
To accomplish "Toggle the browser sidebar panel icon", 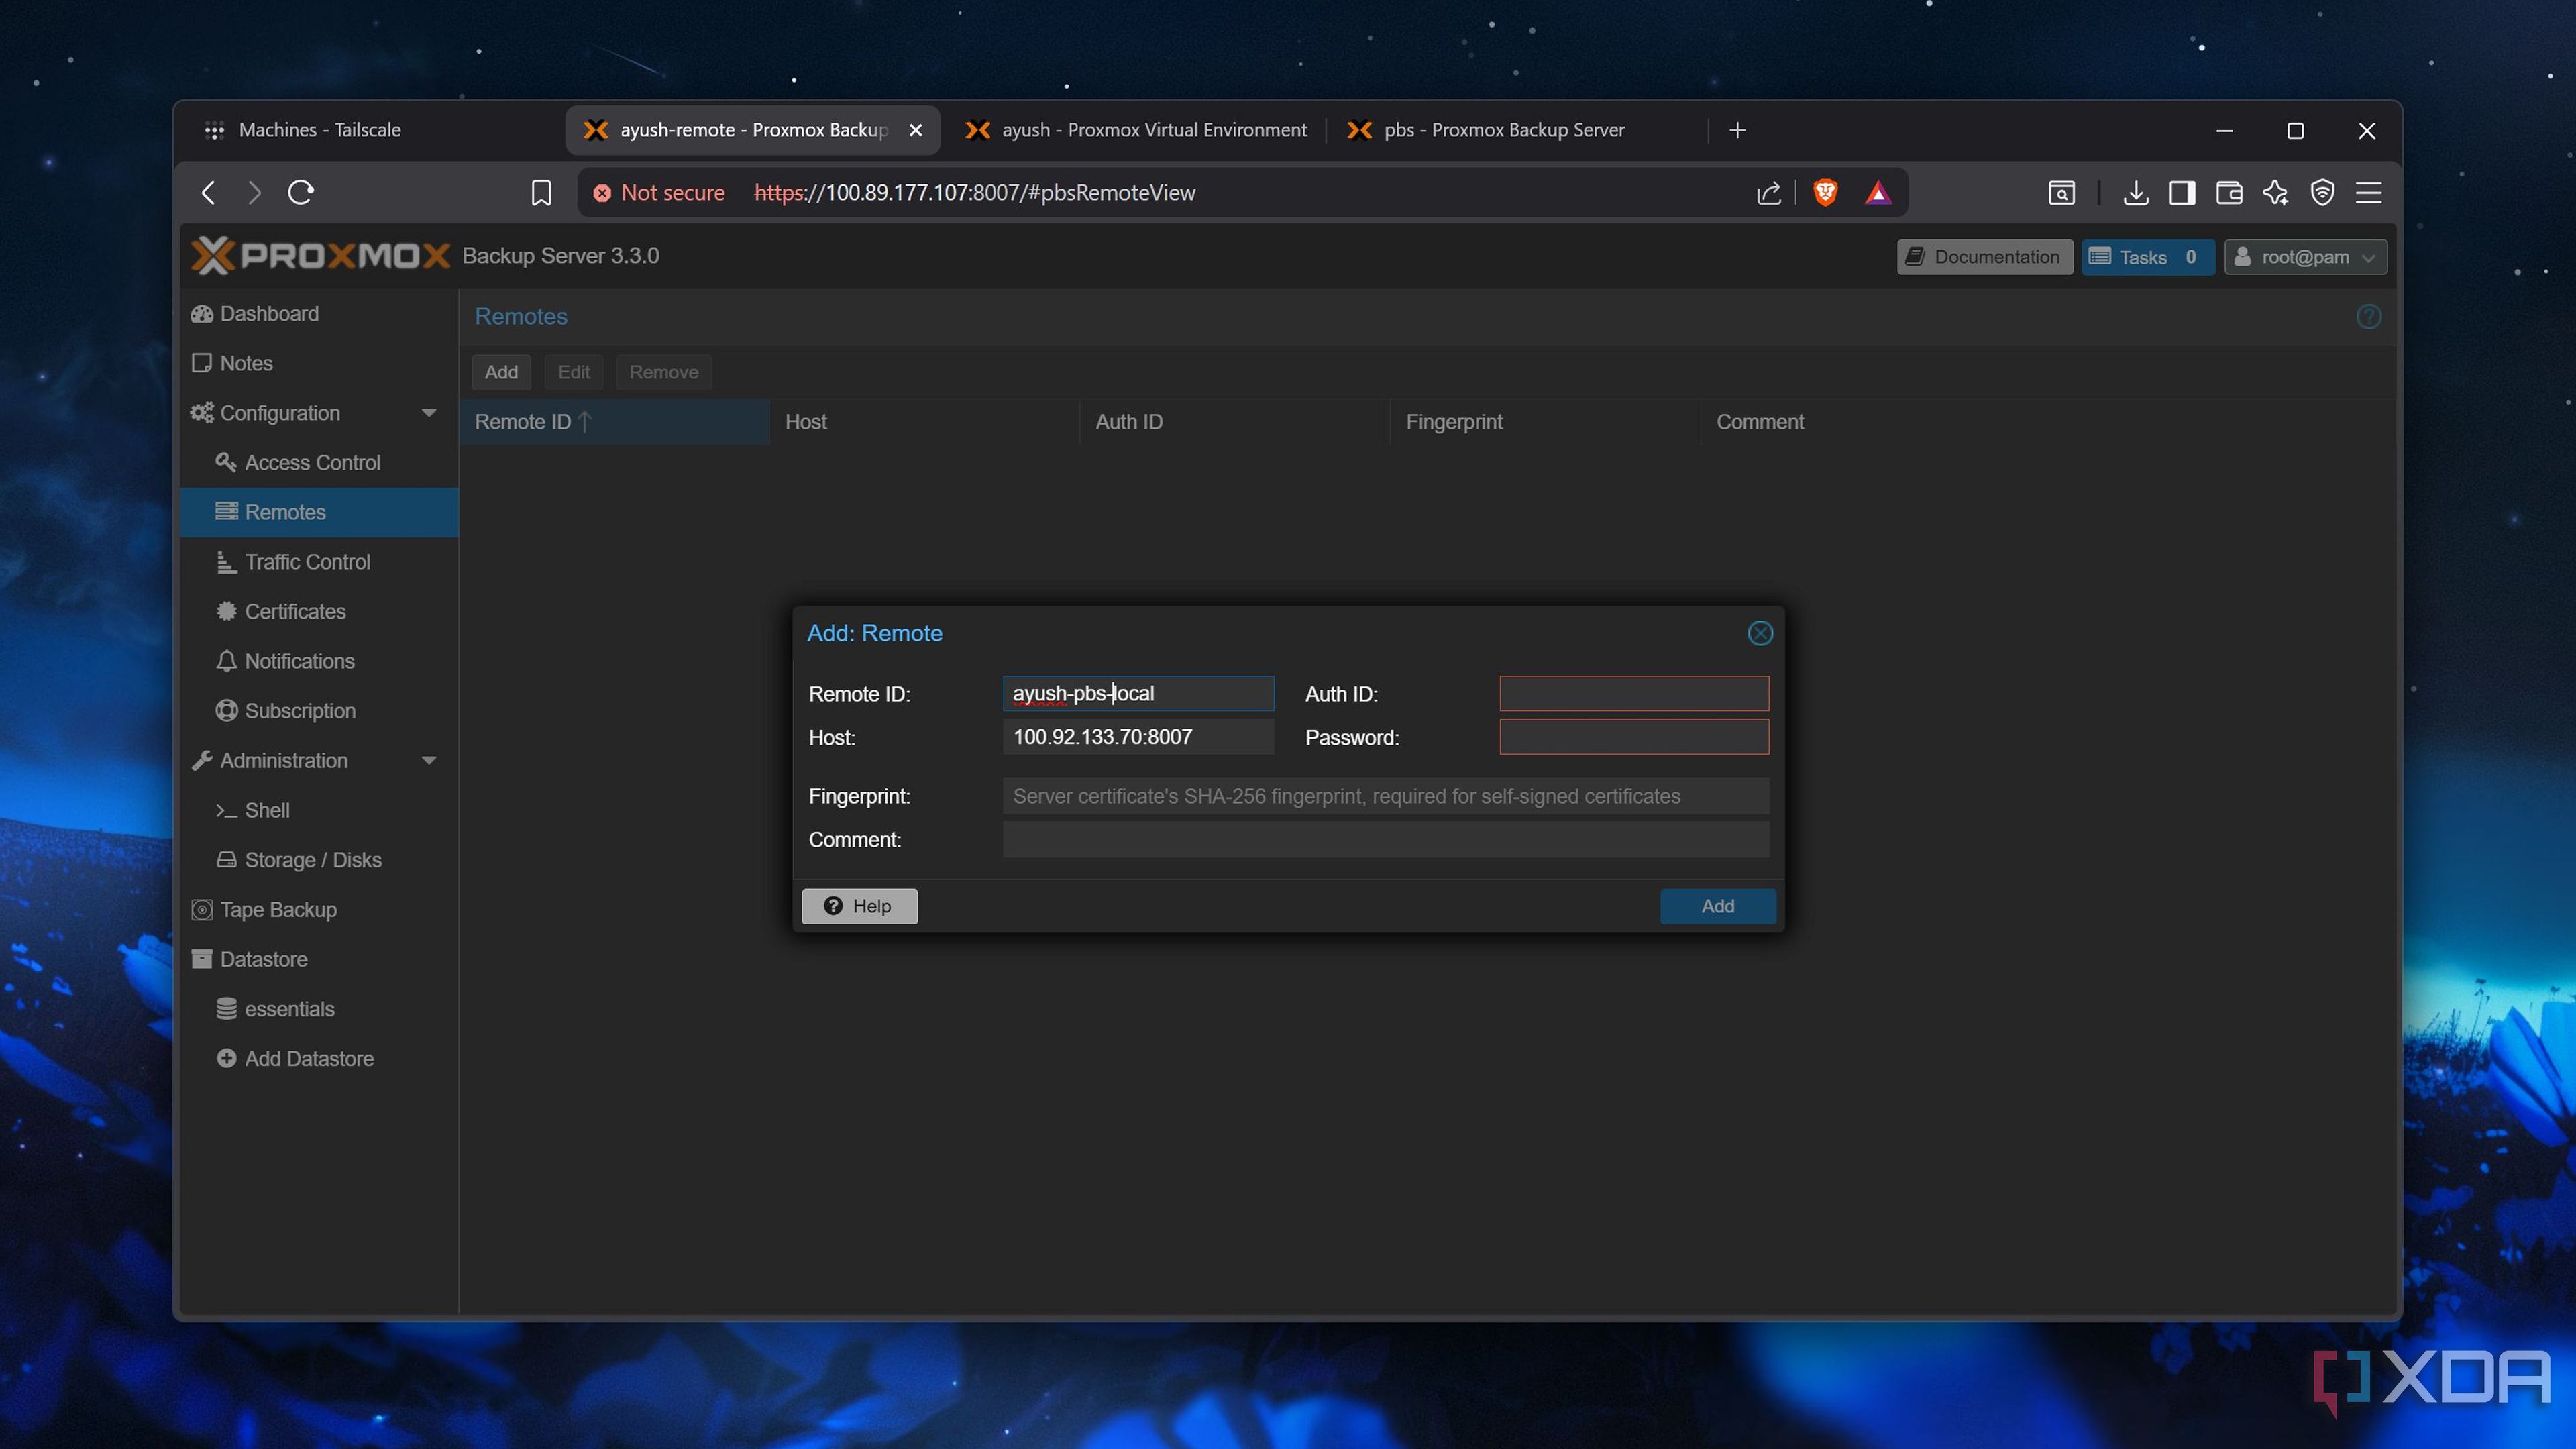I will [x=2182, y=192].
